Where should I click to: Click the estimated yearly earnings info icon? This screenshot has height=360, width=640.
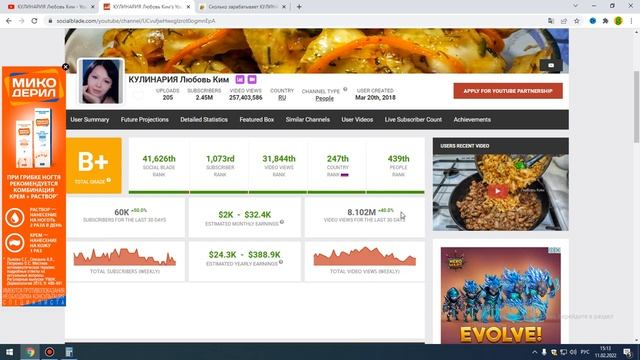[x=281, y=262]
